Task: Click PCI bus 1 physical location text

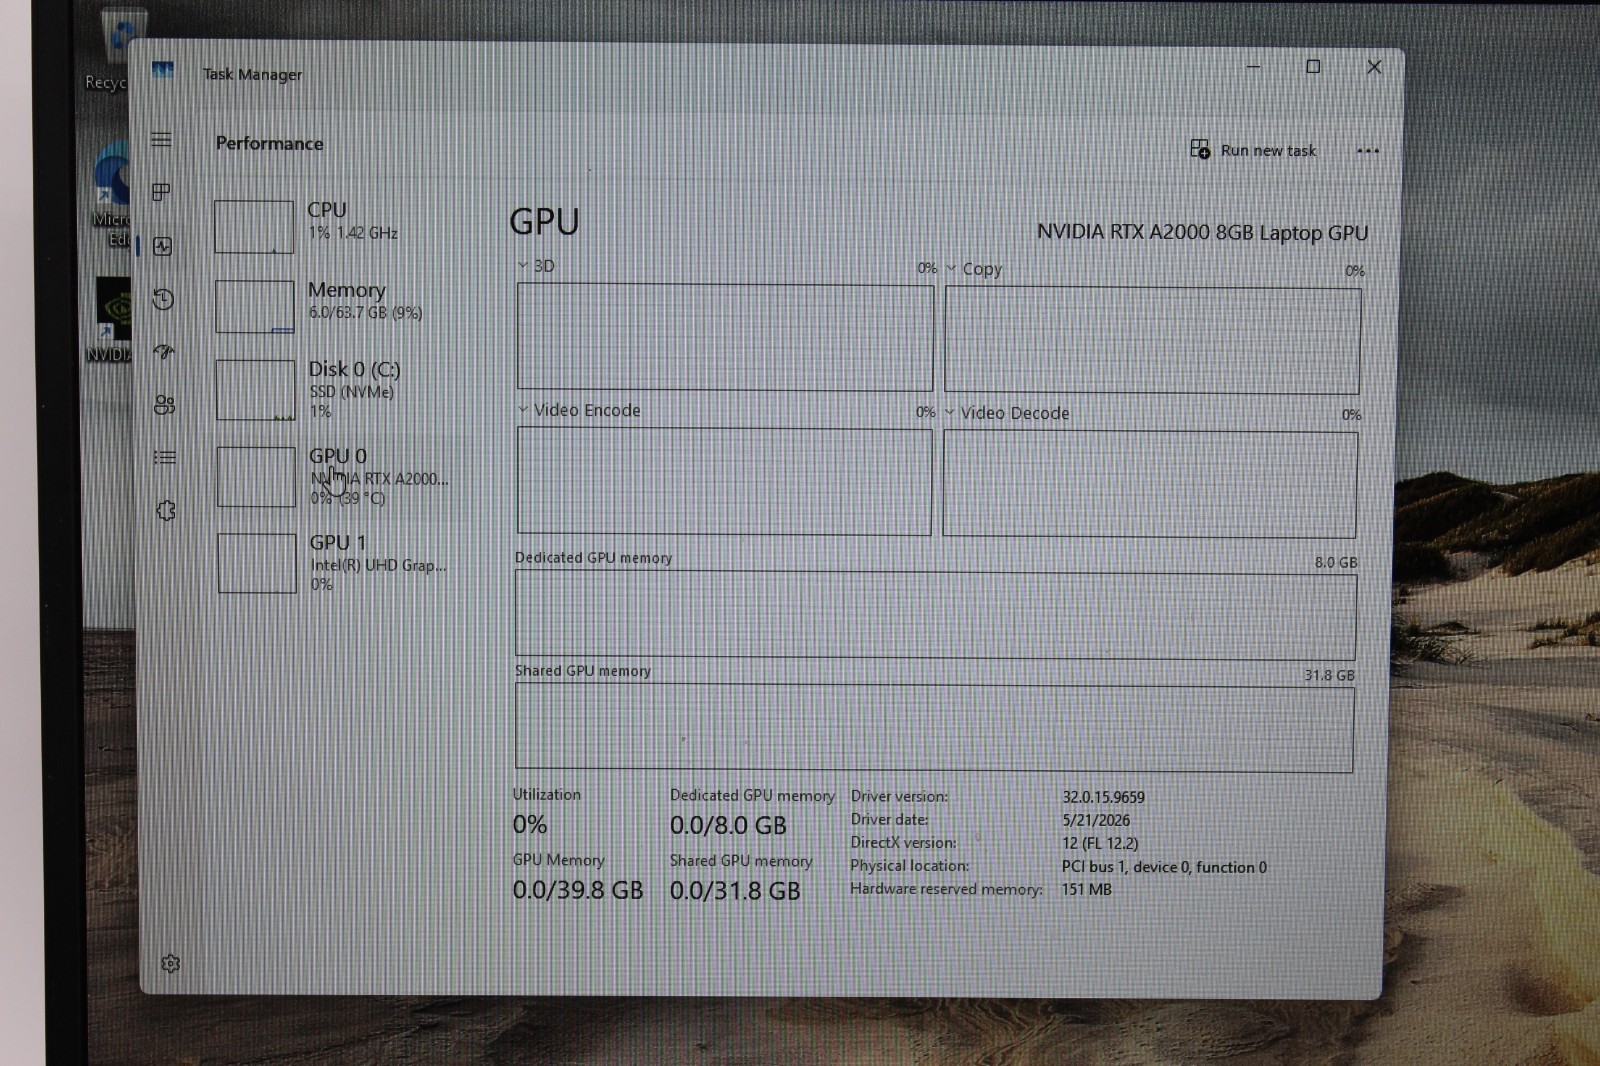Action: (1164, 867)
